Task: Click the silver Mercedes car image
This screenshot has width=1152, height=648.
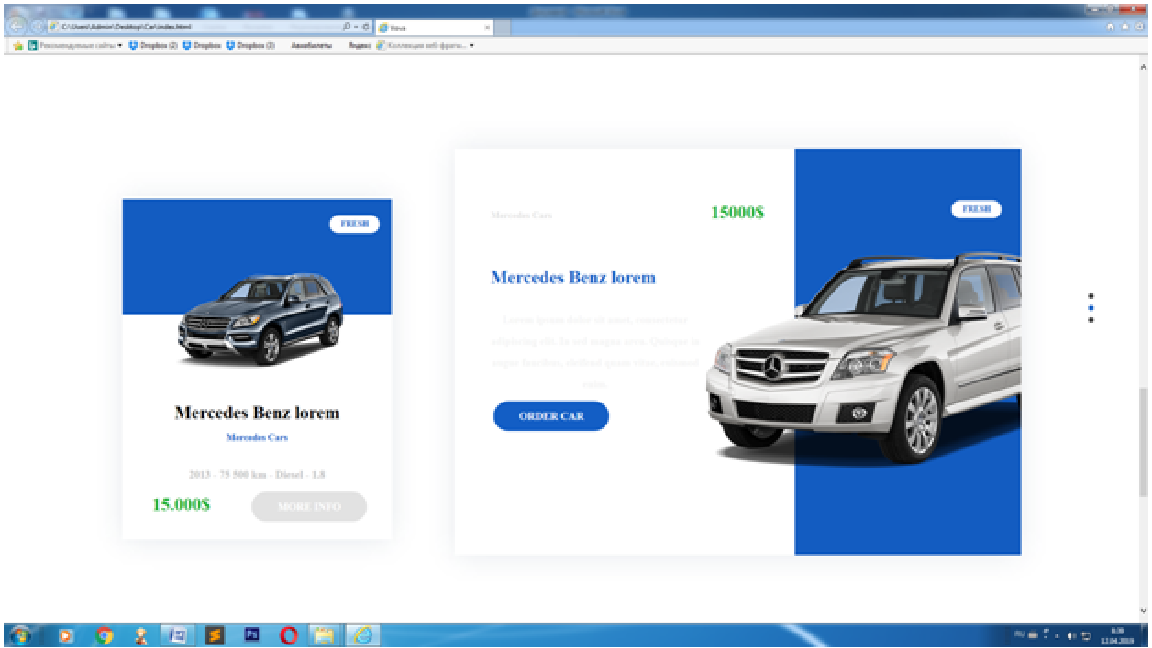Action: click(863, 358)
